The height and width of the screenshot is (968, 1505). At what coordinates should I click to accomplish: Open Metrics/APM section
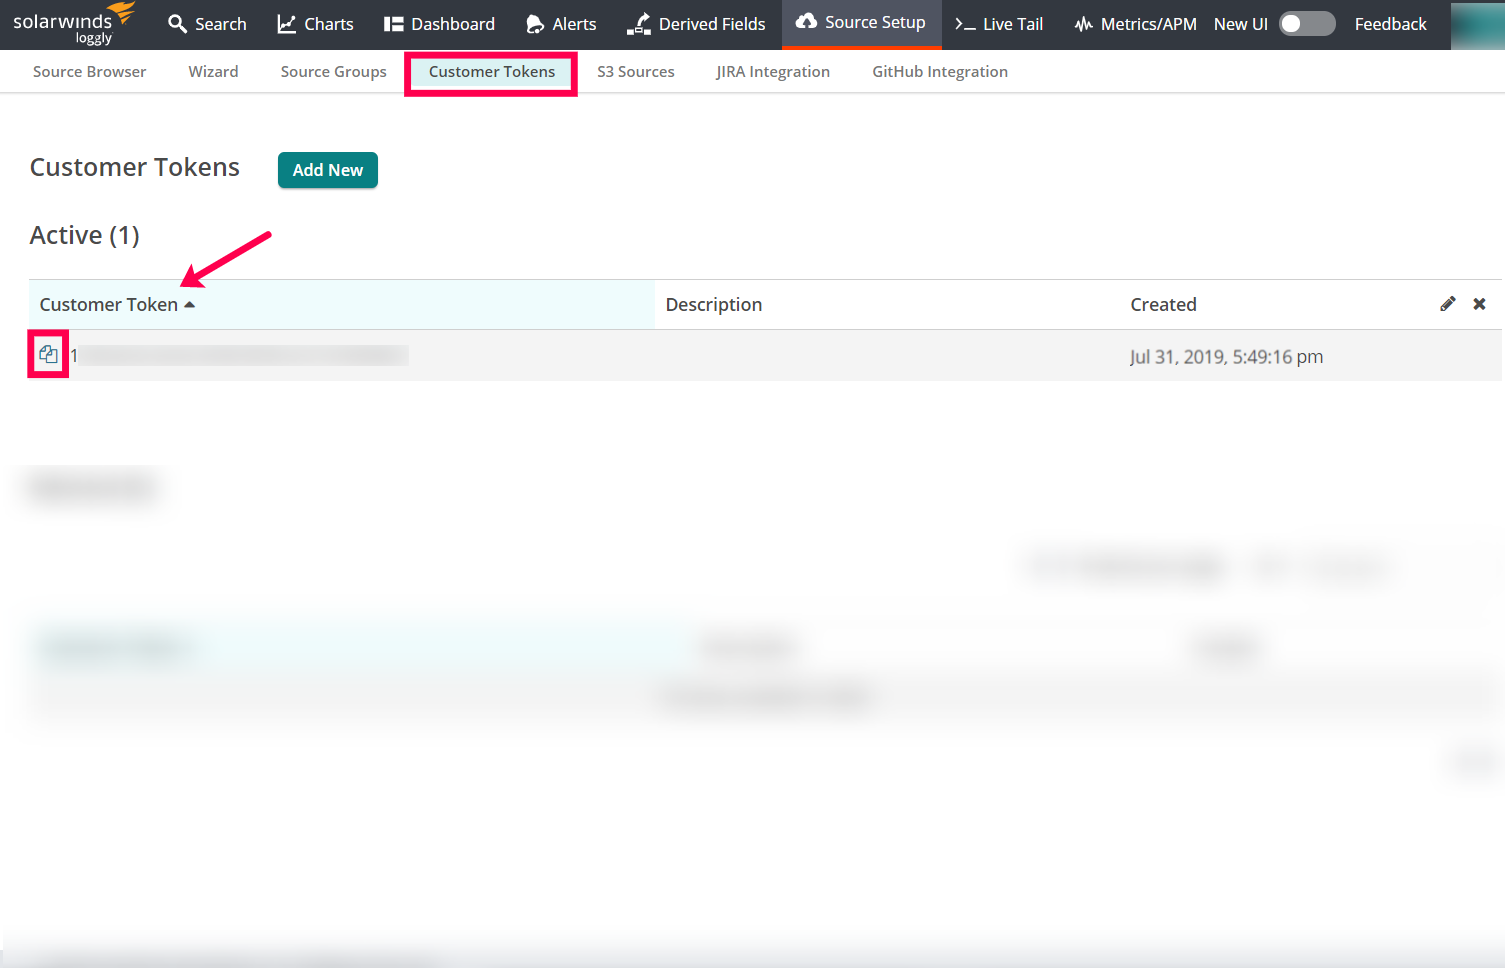pos(1135,24)
